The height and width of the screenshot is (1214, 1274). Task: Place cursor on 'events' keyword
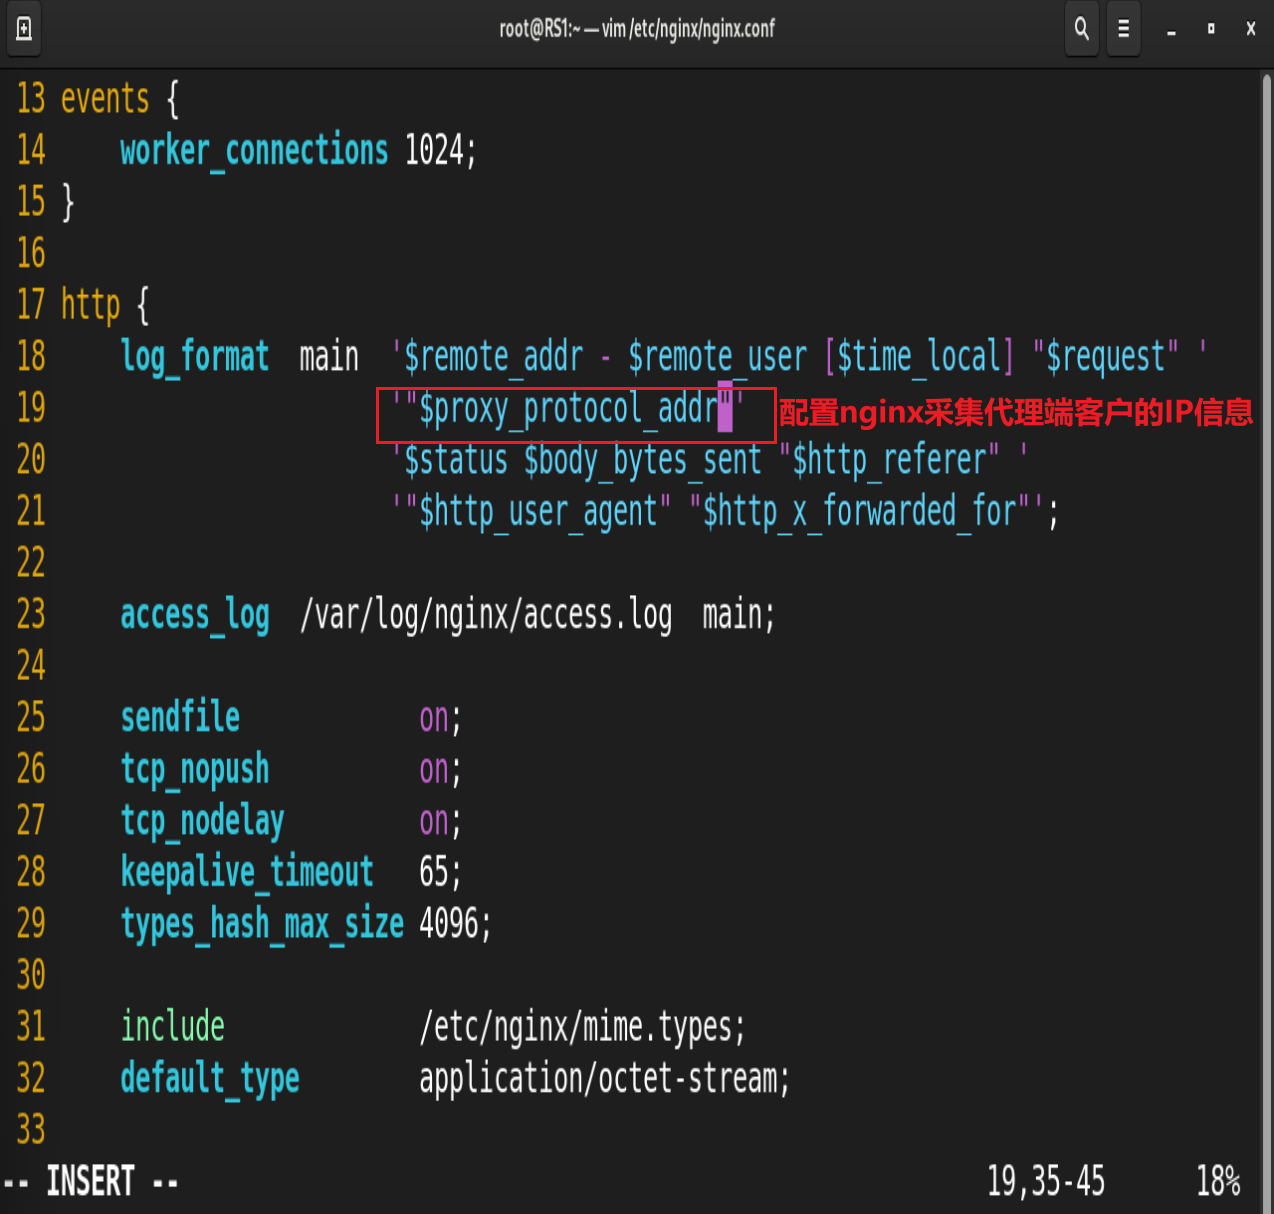pos(105,99)
